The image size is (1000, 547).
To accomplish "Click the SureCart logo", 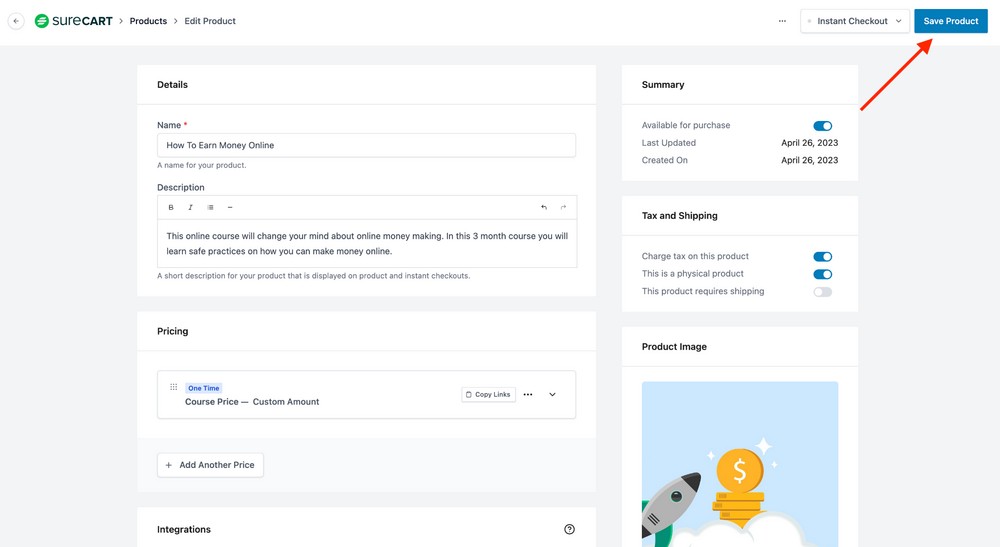I will 73,21.
